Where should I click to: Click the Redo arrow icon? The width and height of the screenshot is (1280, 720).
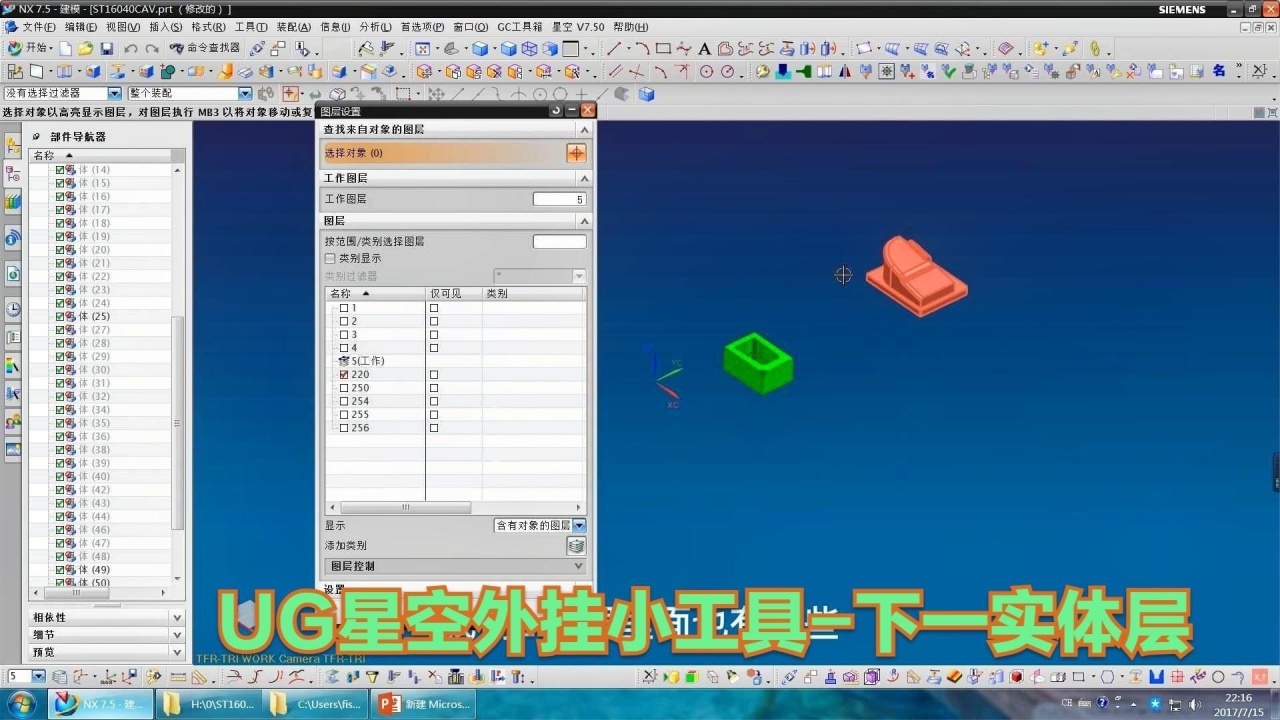152,48
